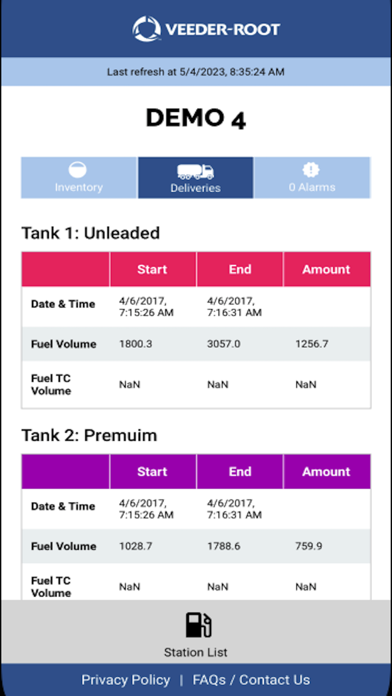Open the Privacy Policy link

click(x=126, y=680)
